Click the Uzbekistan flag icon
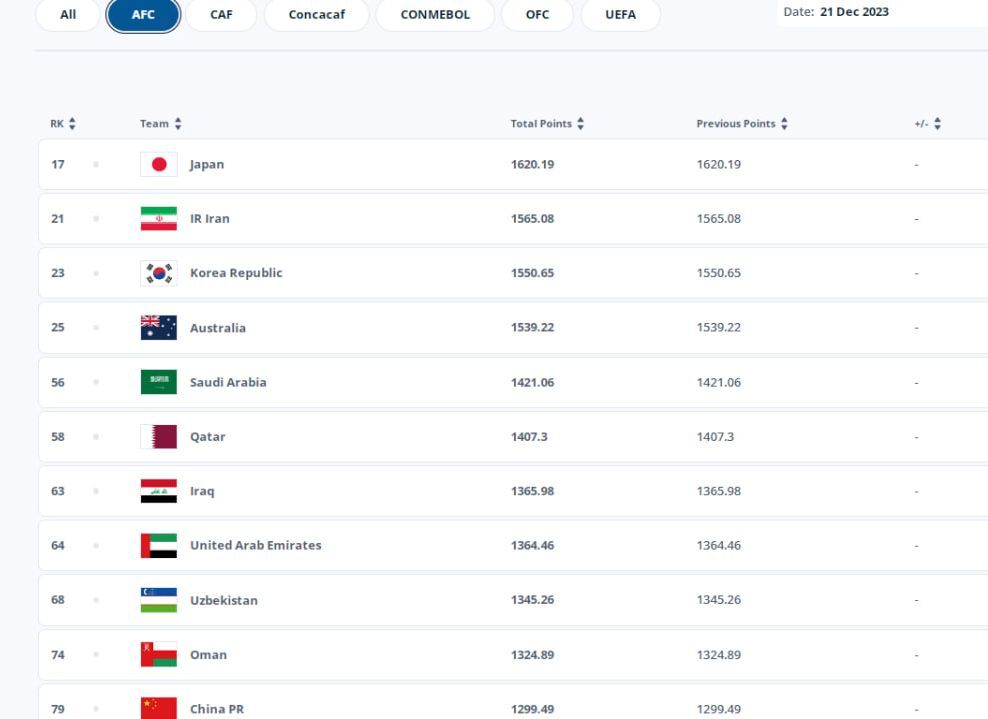988x719 pixels. pos(158,601)
